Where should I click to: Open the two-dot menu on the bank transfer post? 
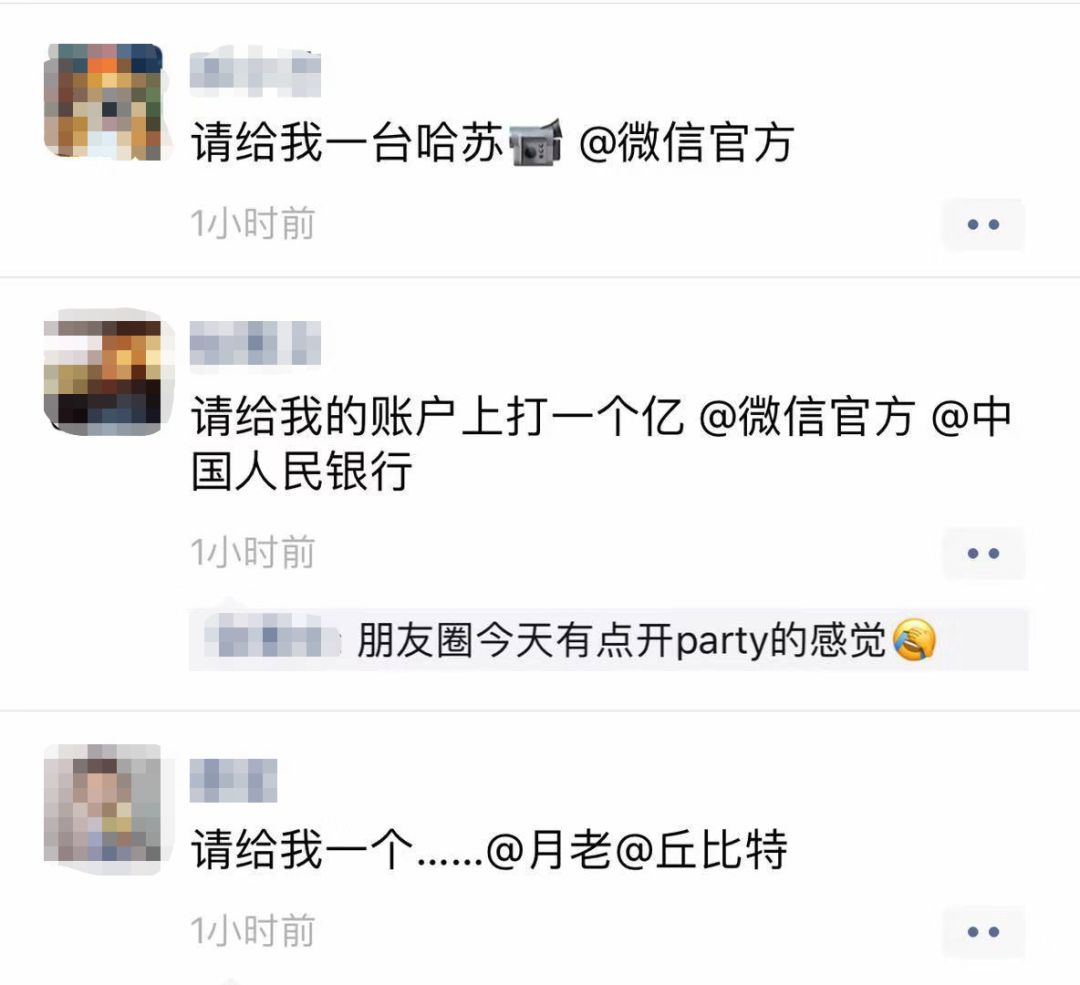click(983, 553)
